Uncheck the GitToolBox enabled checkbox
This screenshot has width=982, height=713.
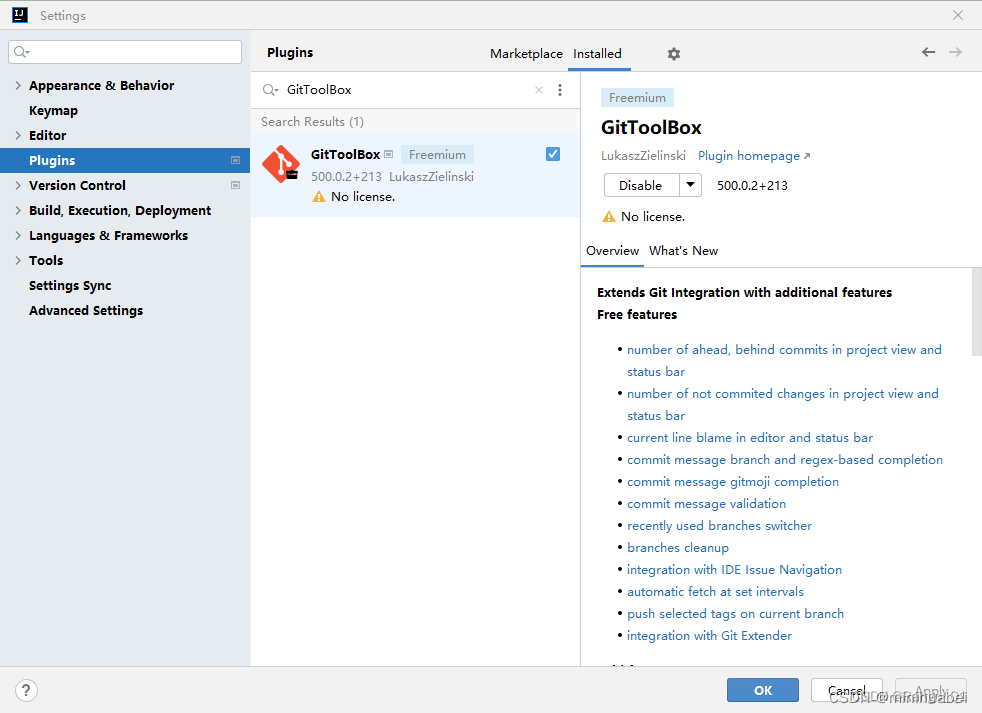click(x=553, y=154)
